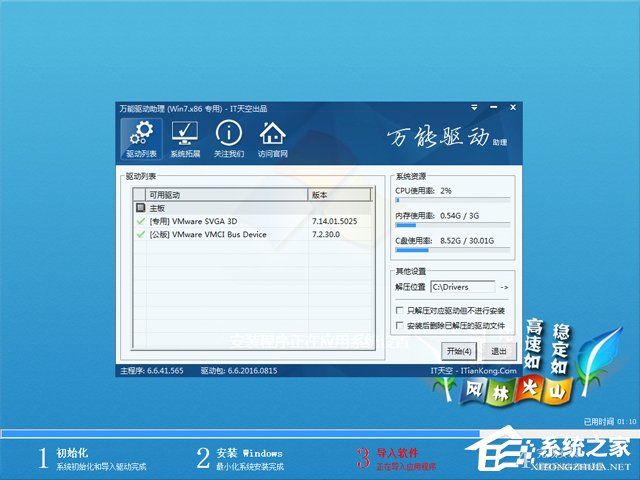Enable 安装后删除已解压的驱动文件 checkbox
This screenshot has width=640, height=480.
point(400,325)
